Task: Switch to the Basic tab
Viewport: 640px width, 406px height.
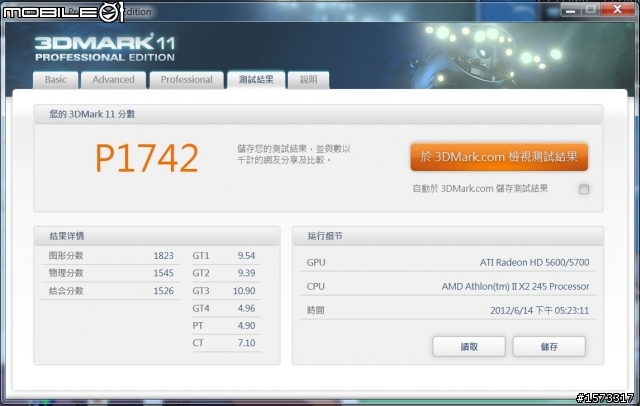Action: point(56,80)
